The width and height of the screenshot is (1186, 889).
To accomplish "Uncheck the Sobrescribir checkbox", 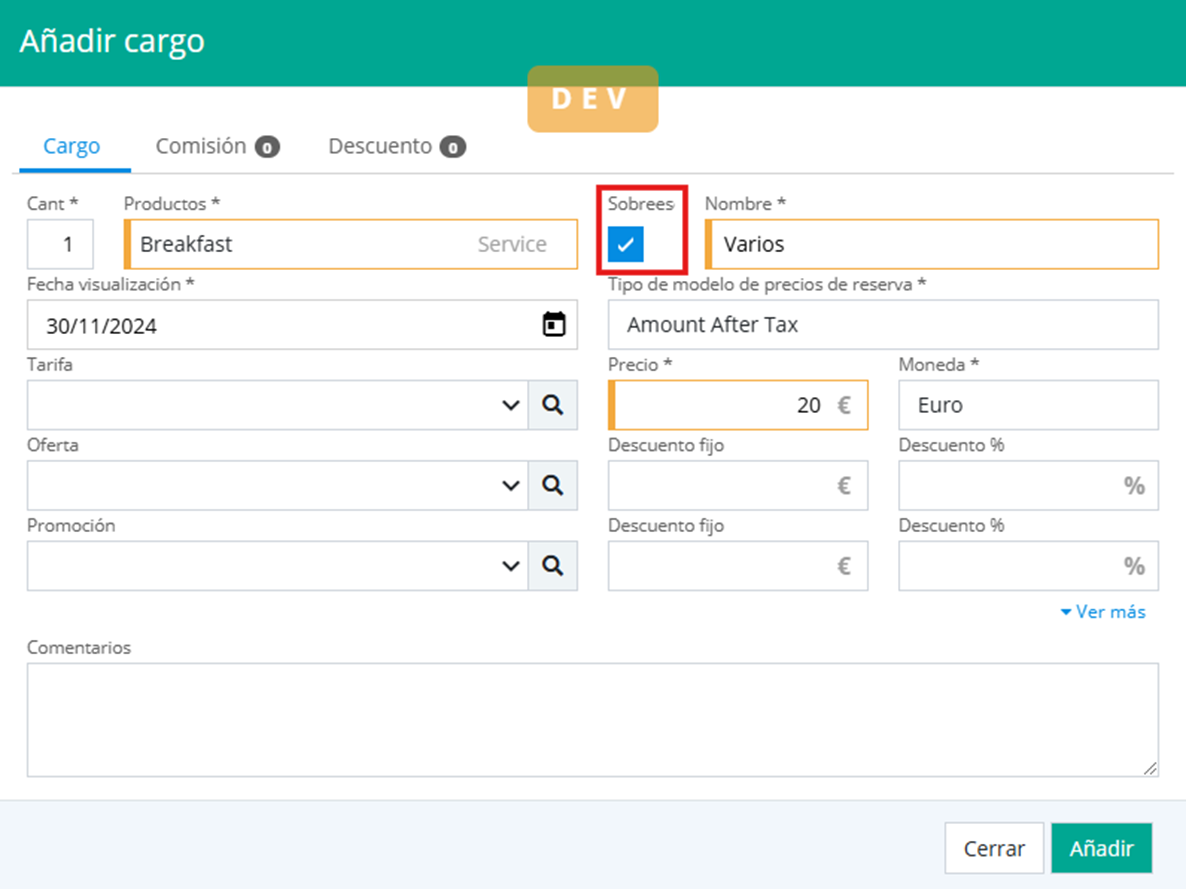I will 626,244.
